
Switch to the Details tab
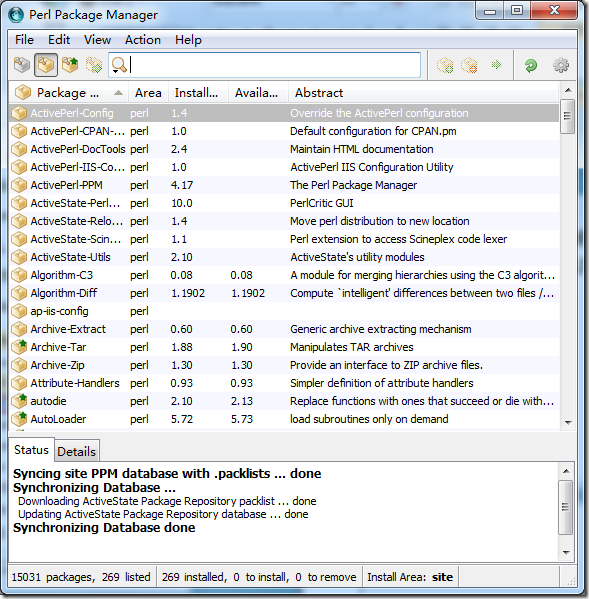[76, 451]
